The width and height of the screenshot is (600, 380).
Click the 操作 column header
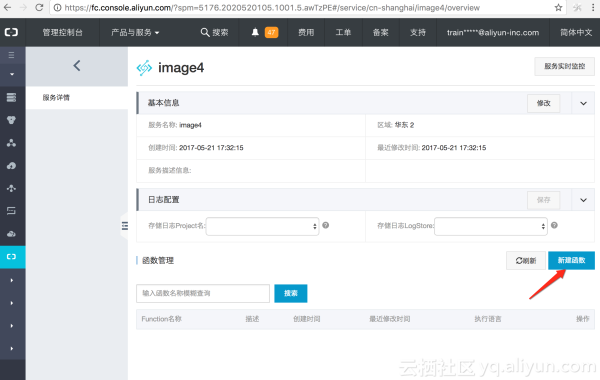tap(583, 319)
